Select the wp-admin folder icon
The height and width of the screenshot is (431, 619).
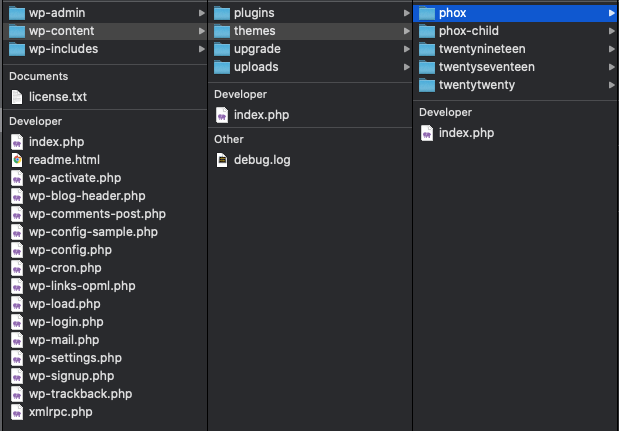17,13
